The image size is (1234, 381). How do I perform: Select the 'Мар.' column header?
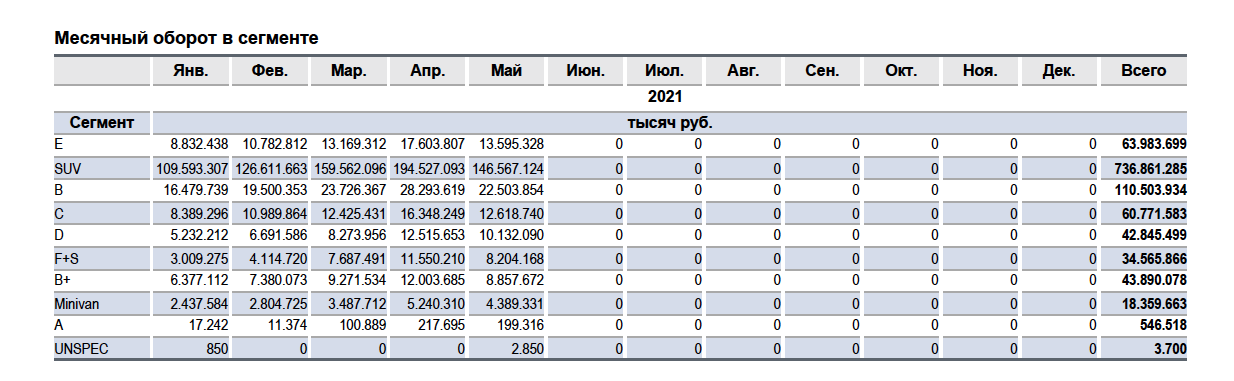pyautogui.click(x=348, y=71)
